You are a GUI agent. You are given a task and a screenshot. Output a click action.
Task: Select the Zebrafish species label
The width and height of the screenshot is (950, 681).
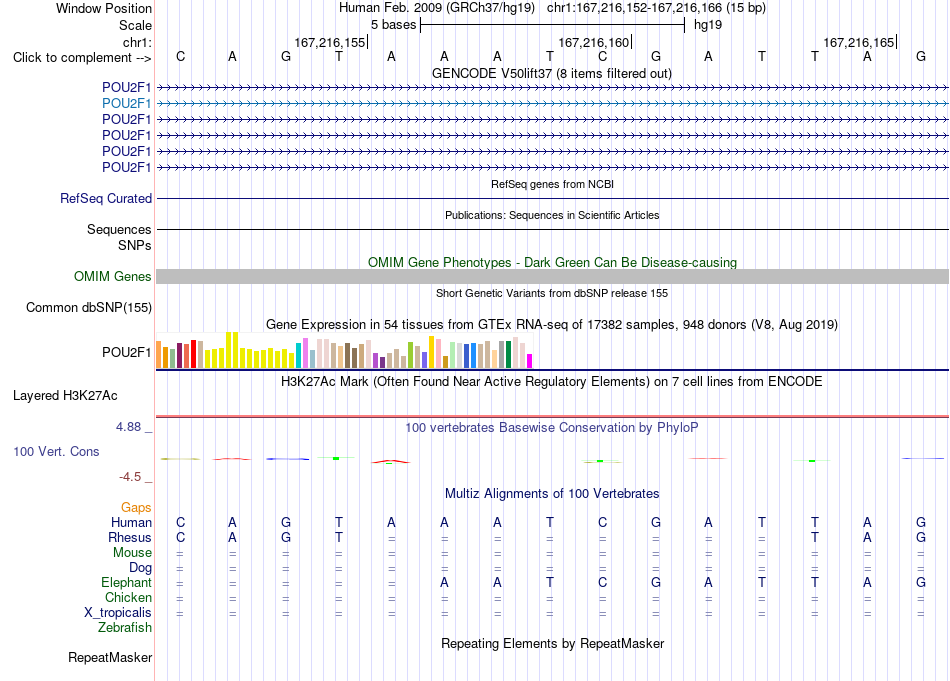pyautogui.click(x=125, y=628)
